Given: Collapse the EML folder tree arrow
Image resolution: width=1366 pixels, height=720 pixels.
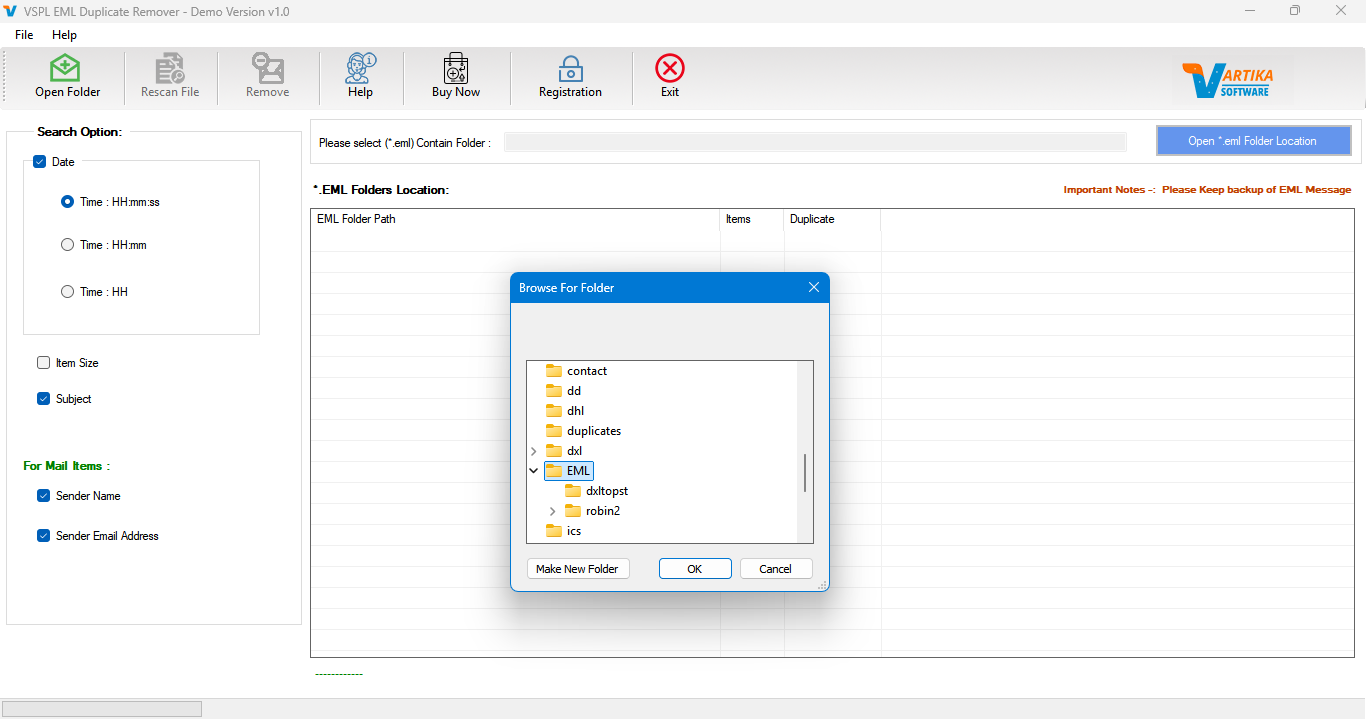Looking at the screenshot, I should point(534,471).
